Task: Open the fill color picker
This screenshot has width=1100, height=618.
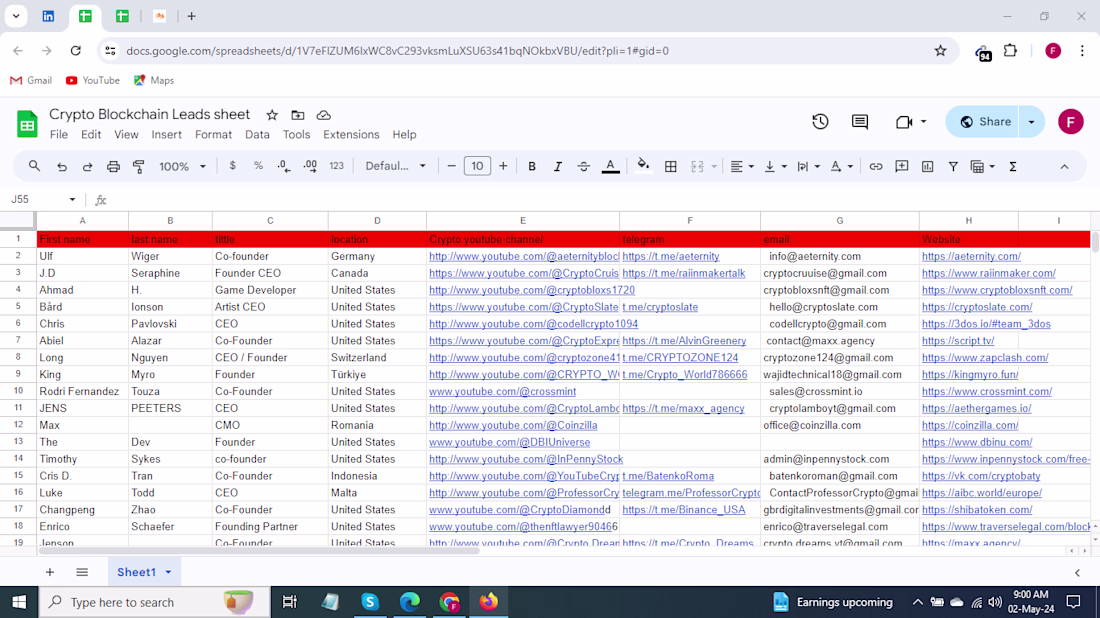Action: click(643, 166)
